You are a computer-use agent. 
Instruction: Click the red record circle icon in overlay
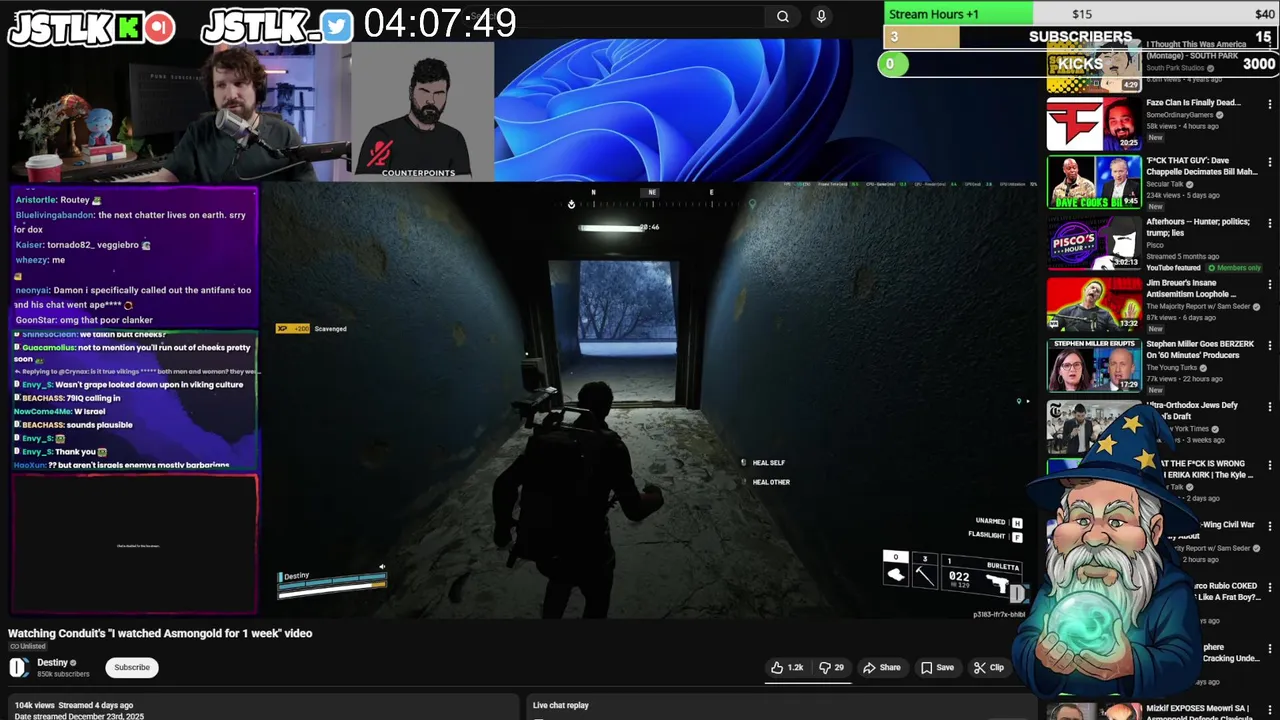click(x=160, y=28)
